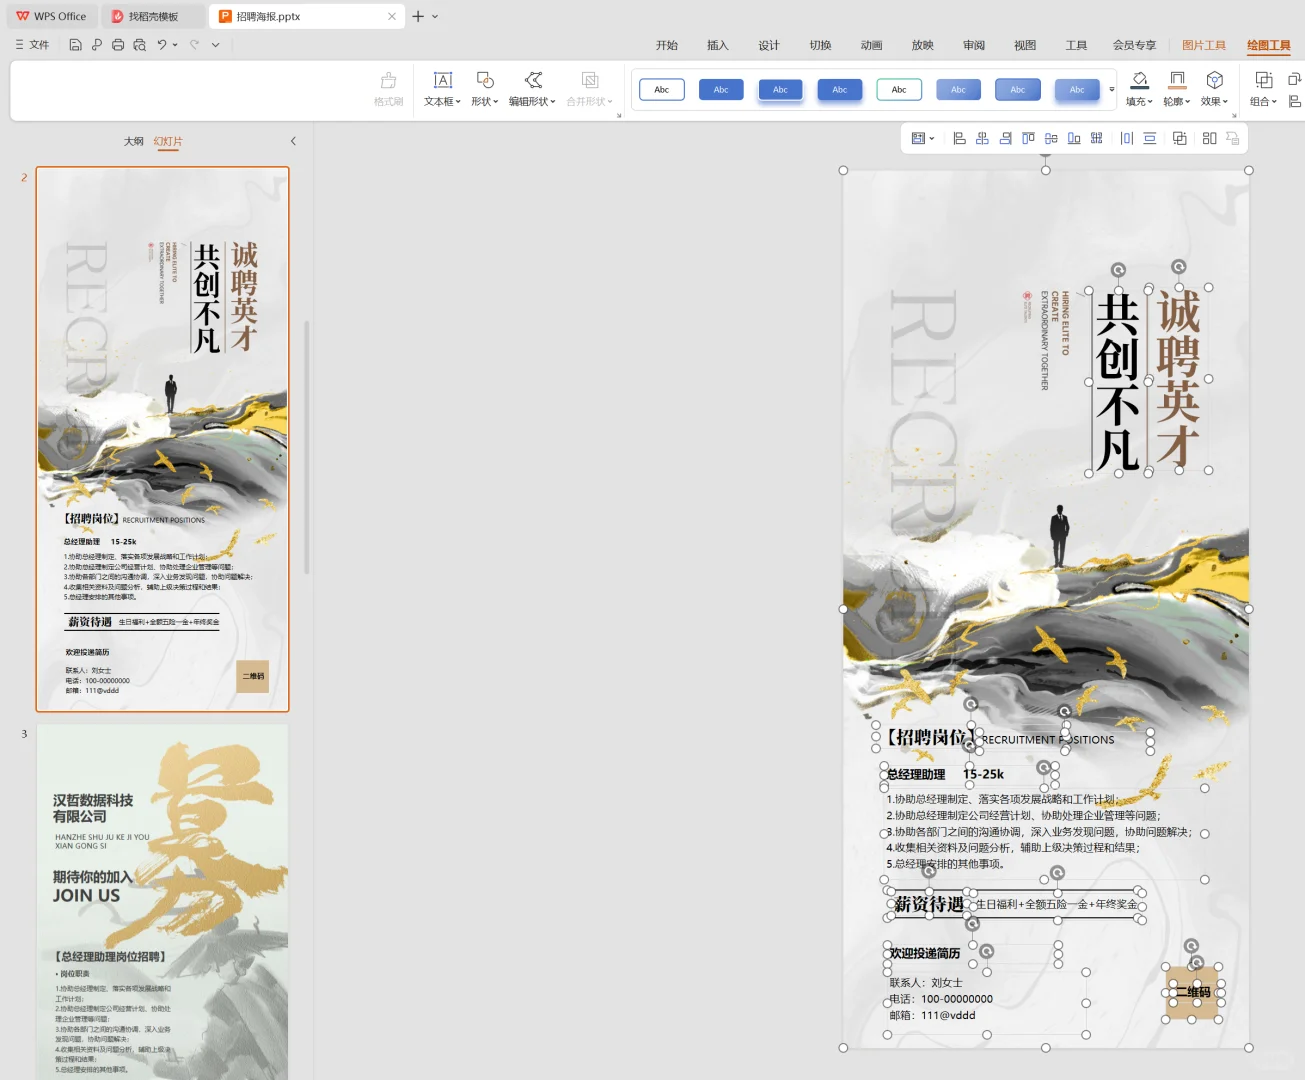Open the 切换 transitions ribbon tab
The height and width of the screenshot is (1080, 1305).
tap(820, 45)
